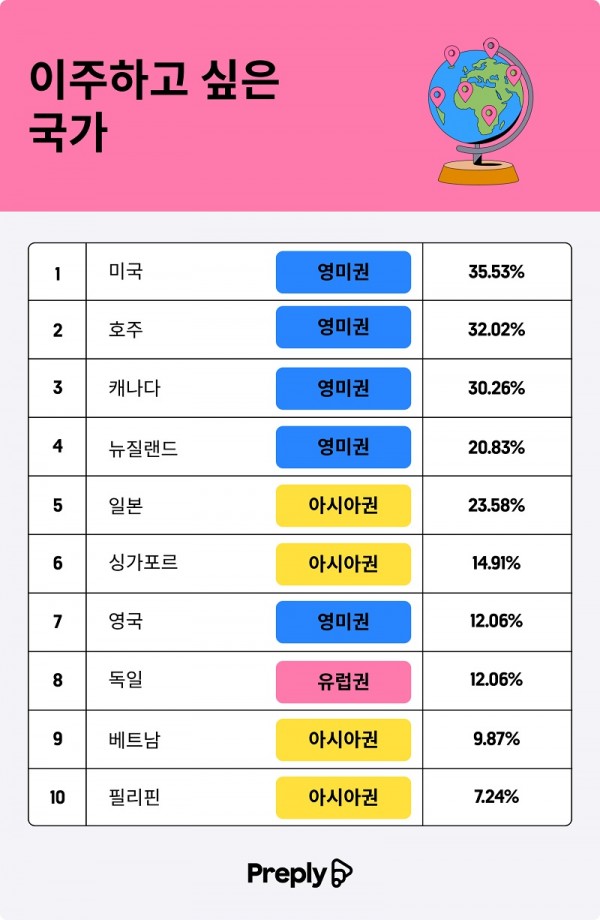This screenshot has height=920, width=600.
Task: Click the 영미권 tag beside 영국
Action: coord(343,622)
